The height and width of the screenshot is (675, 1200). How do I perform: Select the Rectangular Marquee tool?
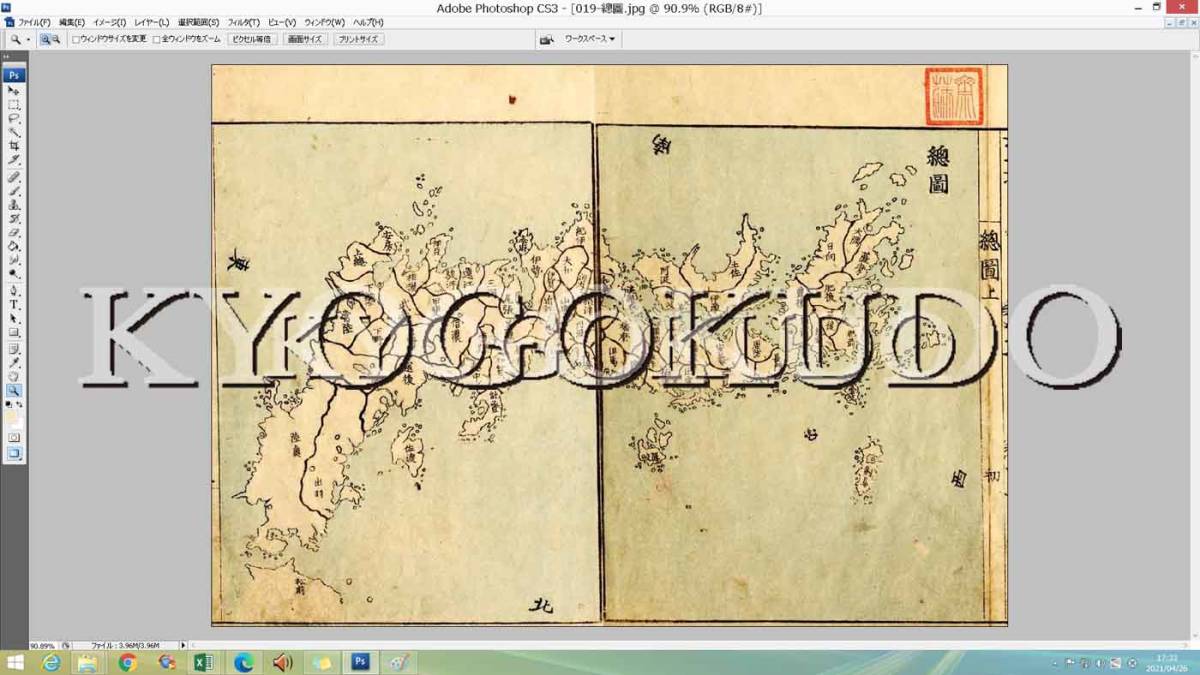pyautogui.click(x=14, y=105)
